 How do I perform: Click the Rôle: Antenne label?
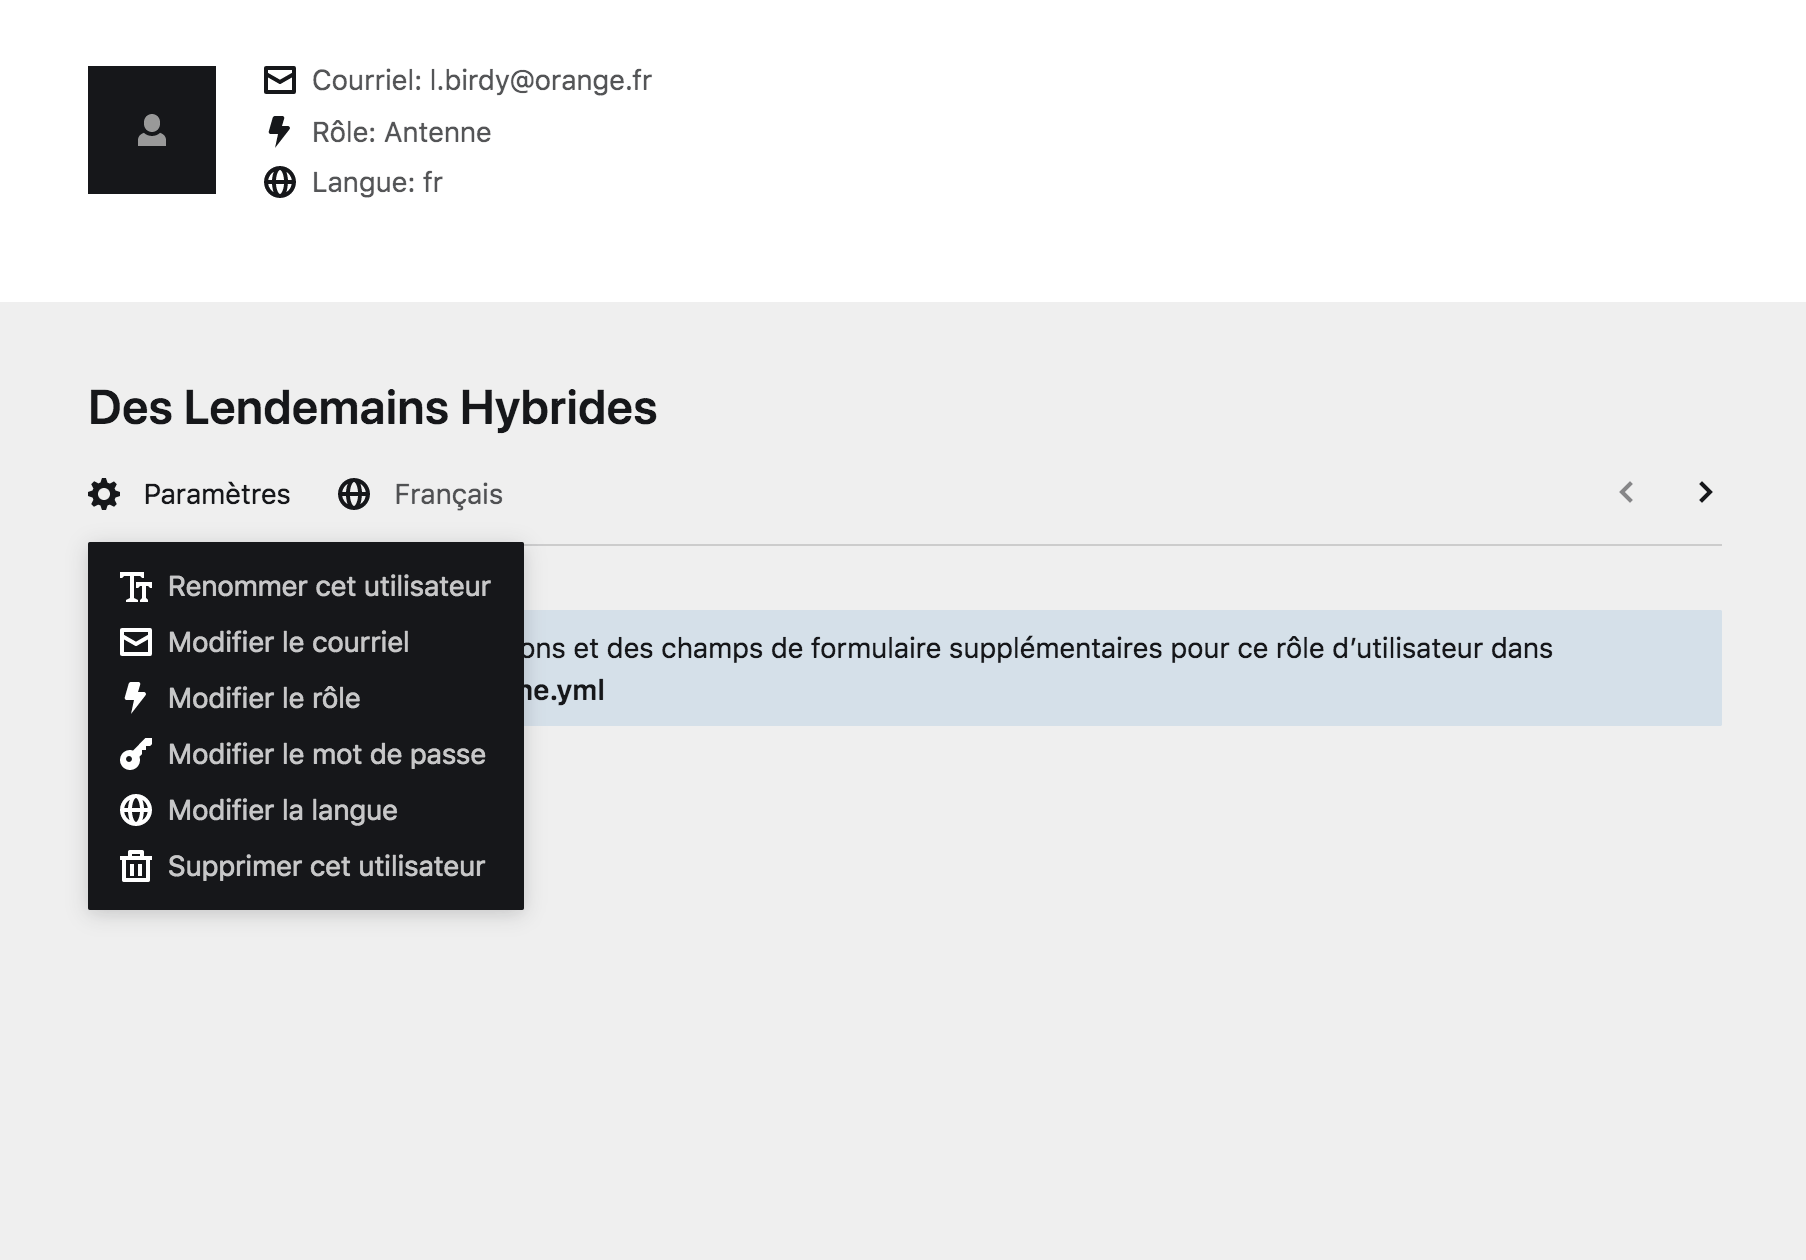click(x=401, y=132)
